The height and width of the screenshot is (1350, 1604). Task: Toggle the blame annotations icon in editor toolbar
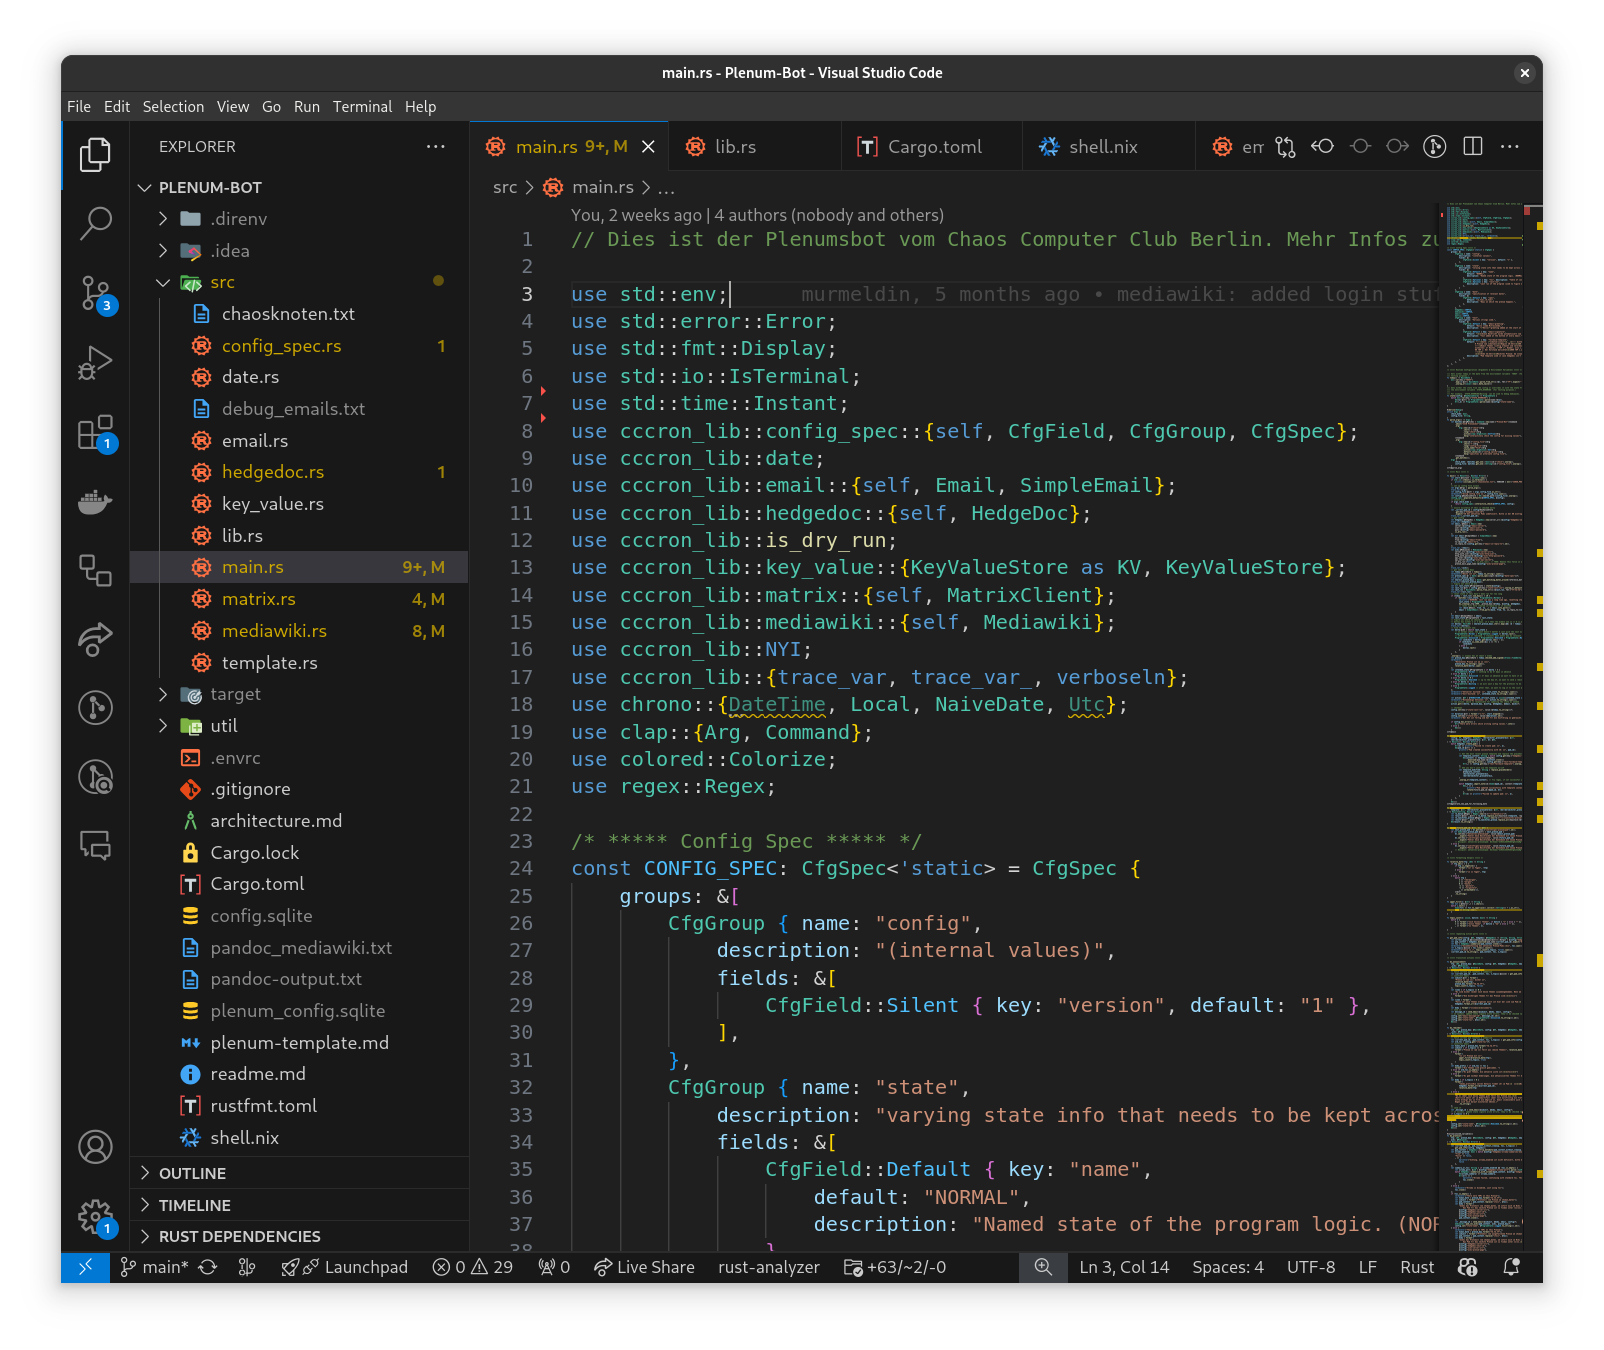[x=1434, y=147]
